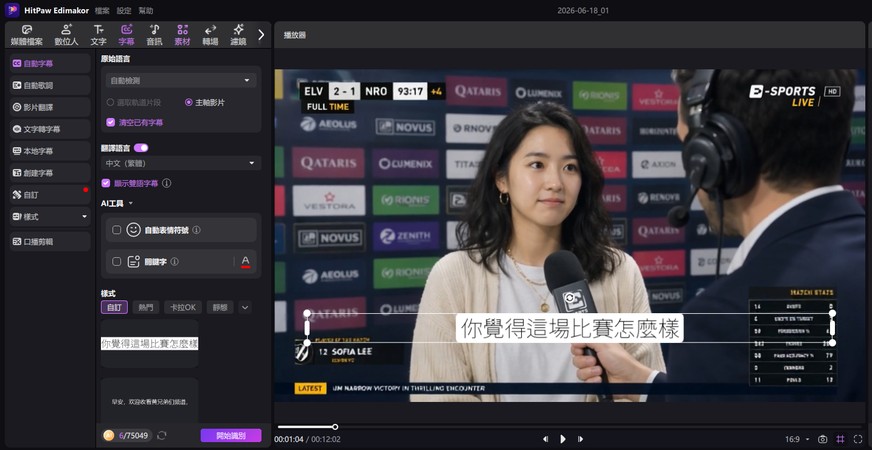
Task: Select 創建字幕 in sidebar
Action: pyautogui.click(x=50, y=173)
